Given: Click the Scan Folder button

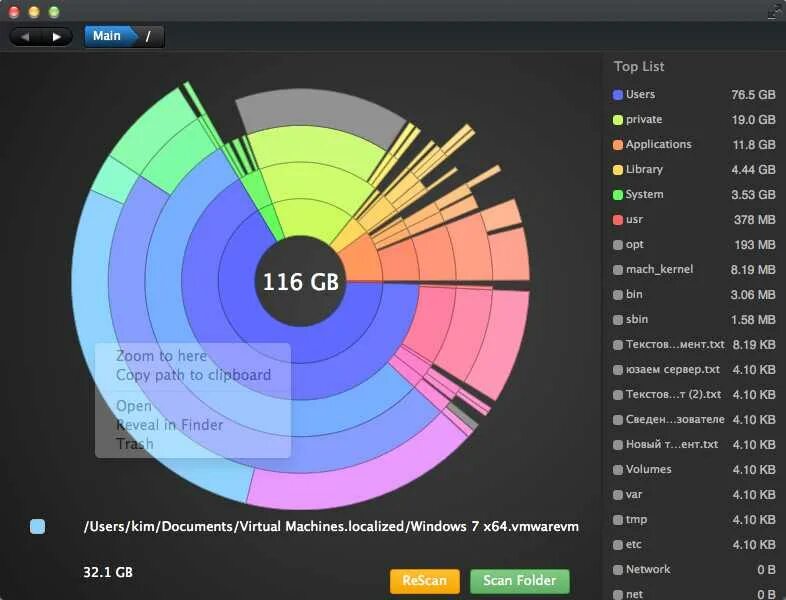Looking at the screenshot, I should (520, 581).
